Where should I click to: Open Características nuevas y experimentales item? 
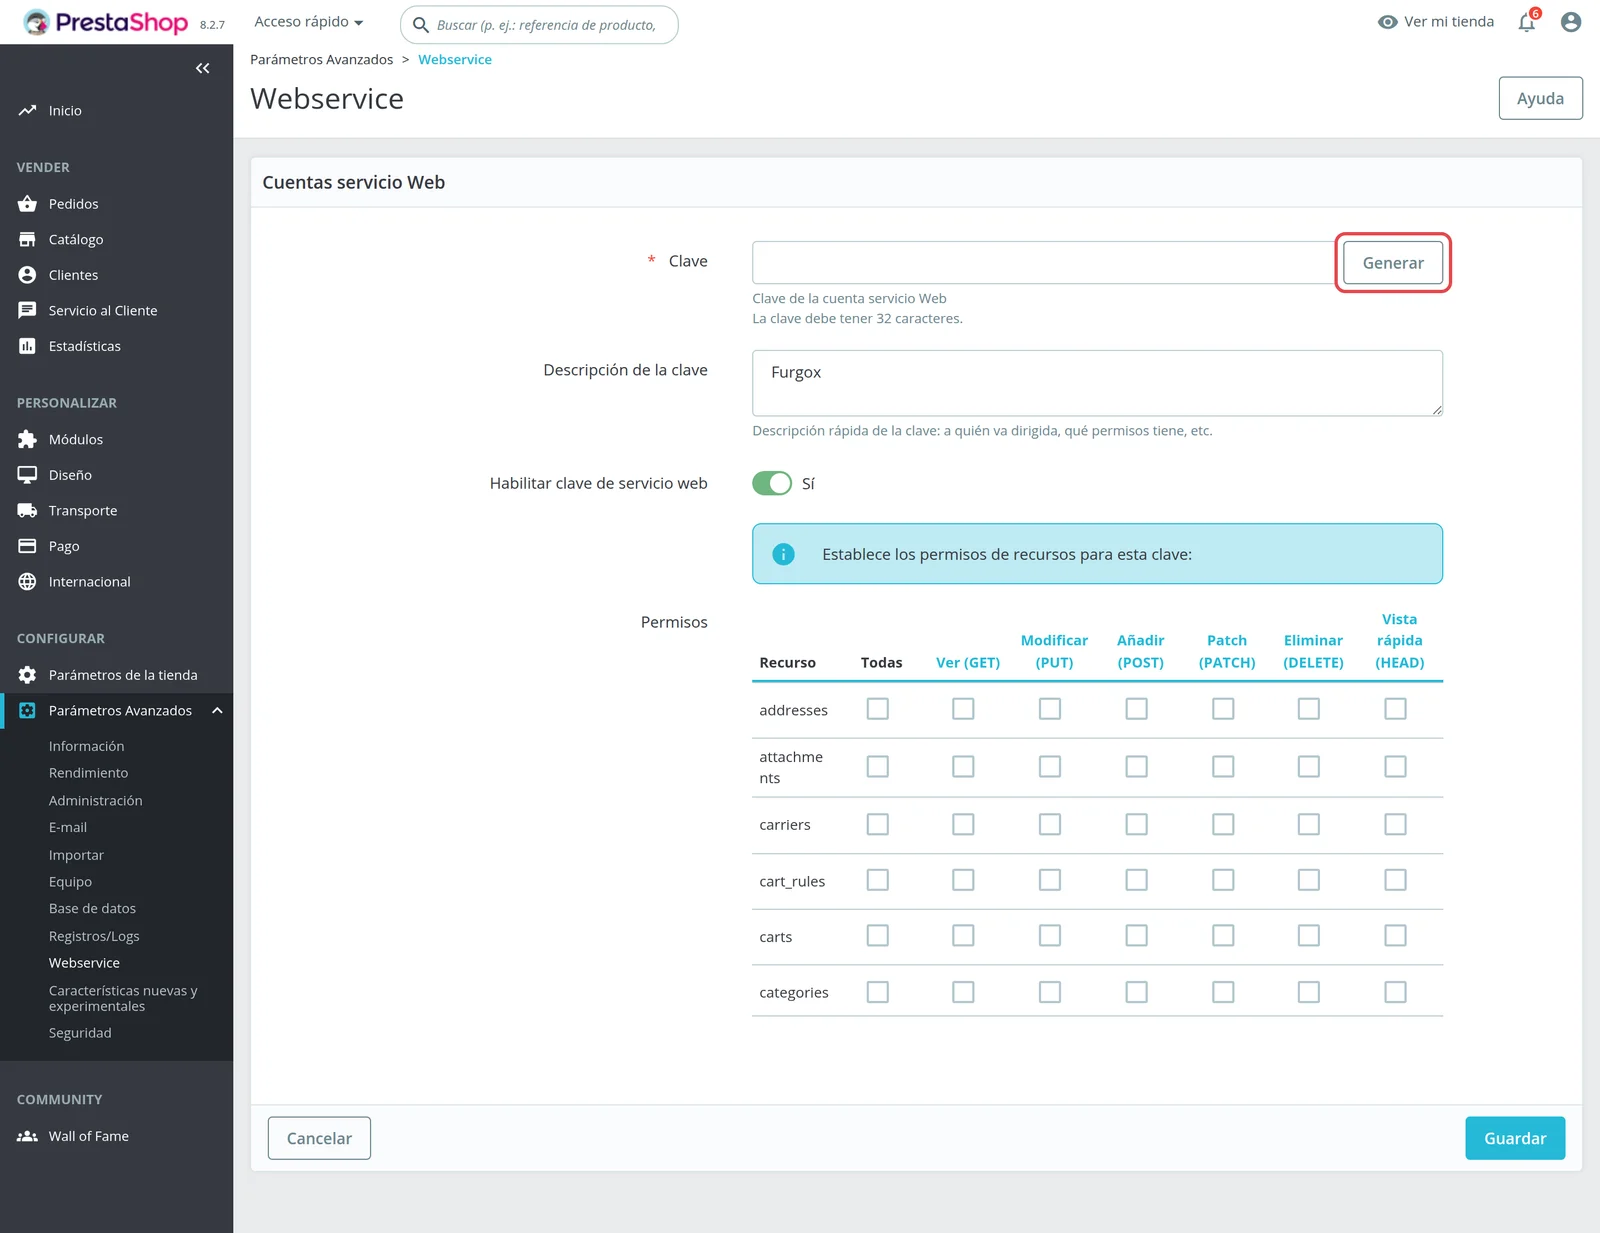click(x=123, y=998)
